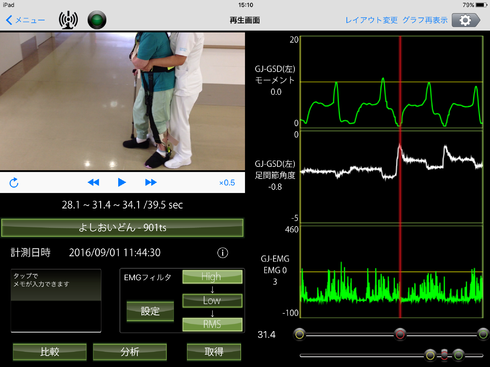Toggle the Low EMG filter
The image size is (490, 367).
212,300
